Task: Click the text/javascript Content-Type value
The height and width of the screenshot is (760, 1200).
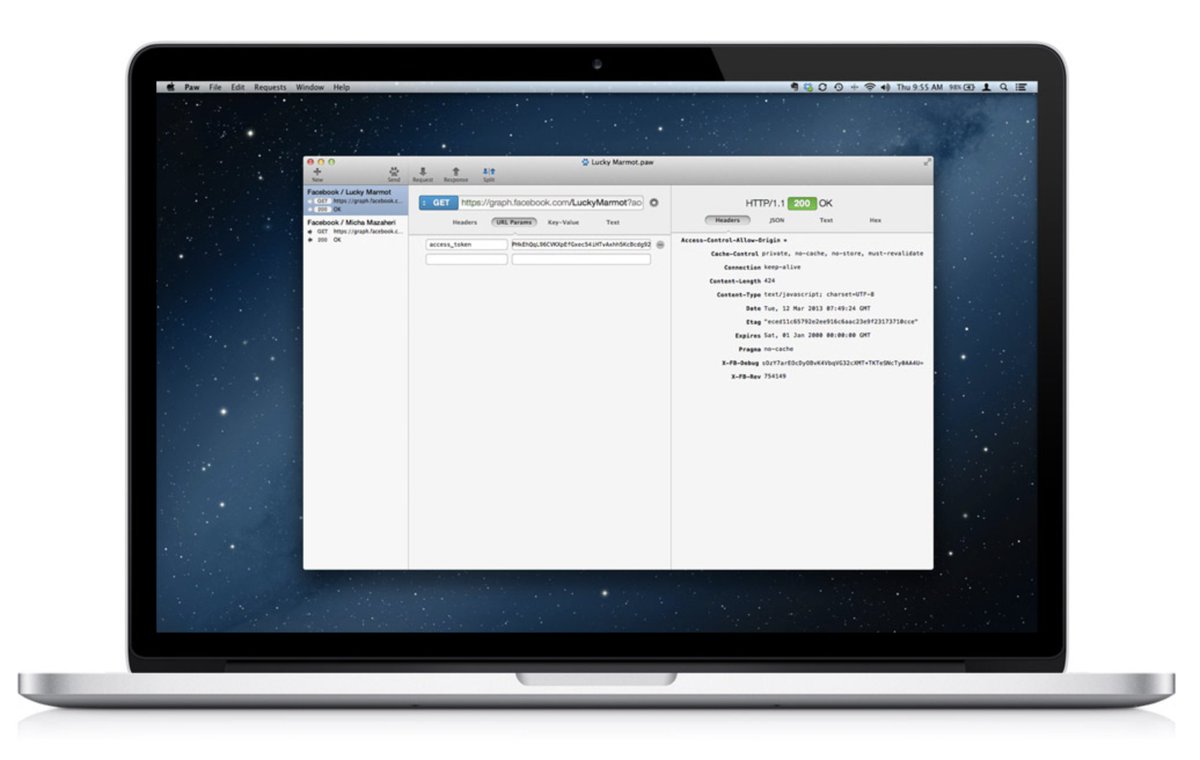Action: point(819,296)
